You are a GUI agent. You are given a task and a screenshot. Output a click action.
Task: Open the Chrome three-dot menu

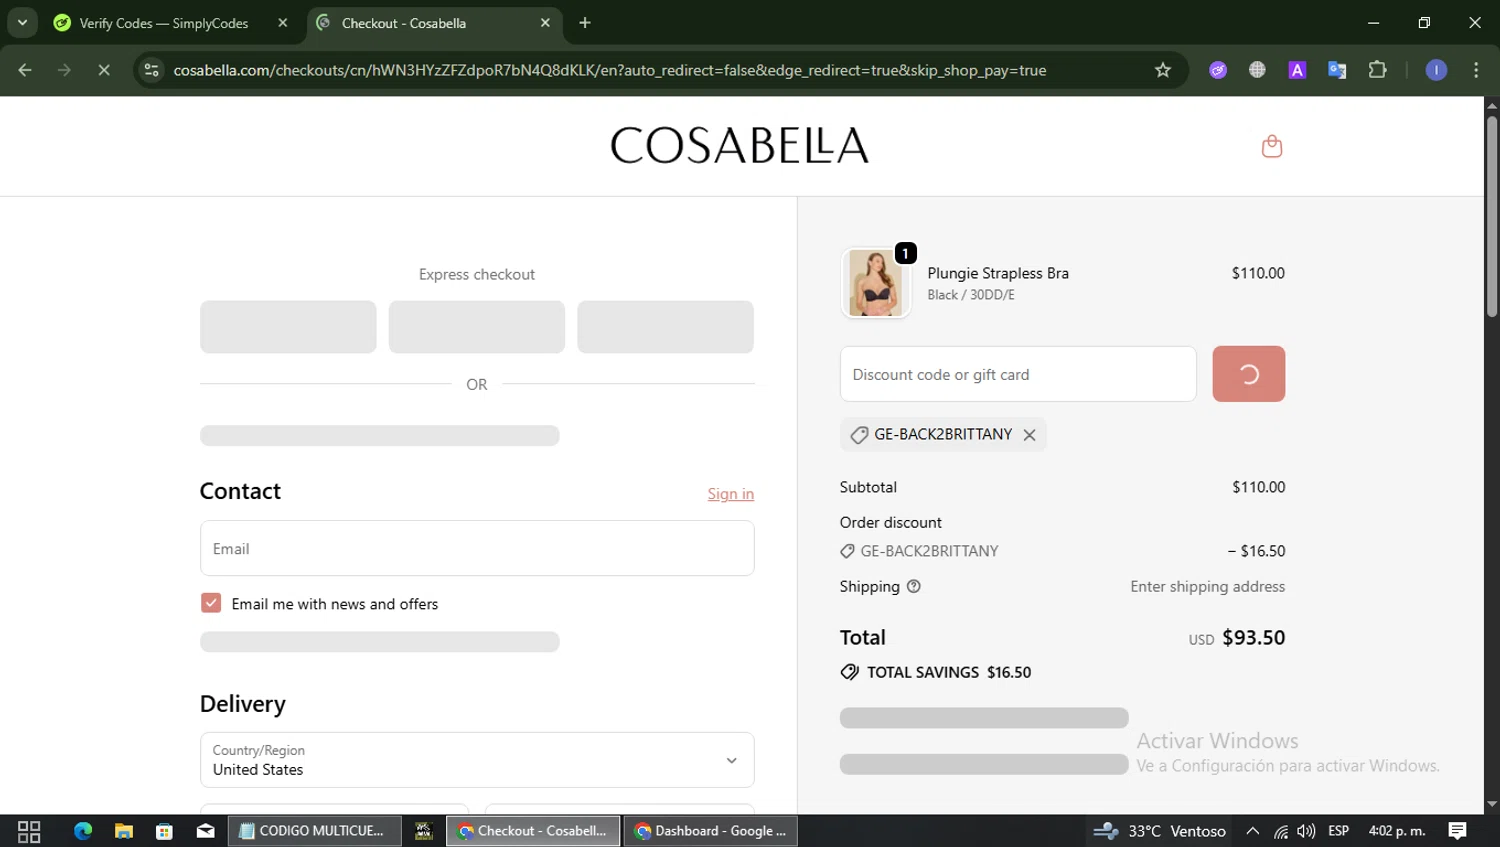click(1476, 70)
